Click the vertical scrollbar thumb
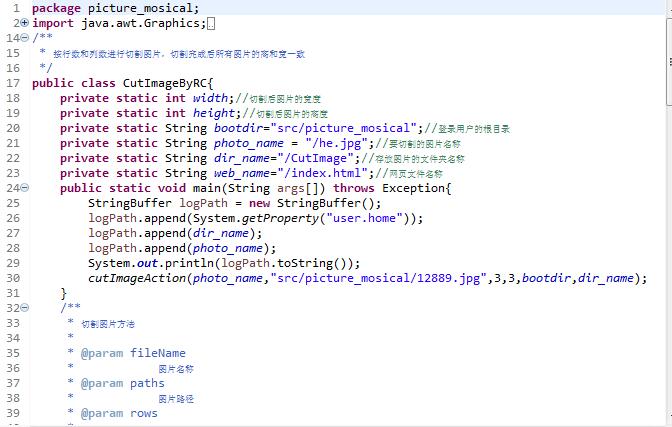This screenshot has width=672, height=427. click(x=669, y=61)
